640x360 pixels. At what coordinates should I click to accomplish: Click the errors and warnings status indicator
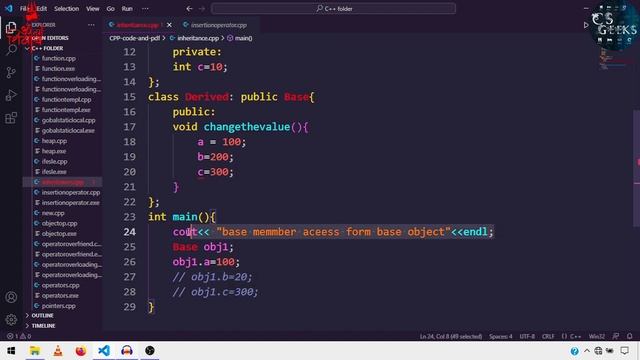coord(19,336)
